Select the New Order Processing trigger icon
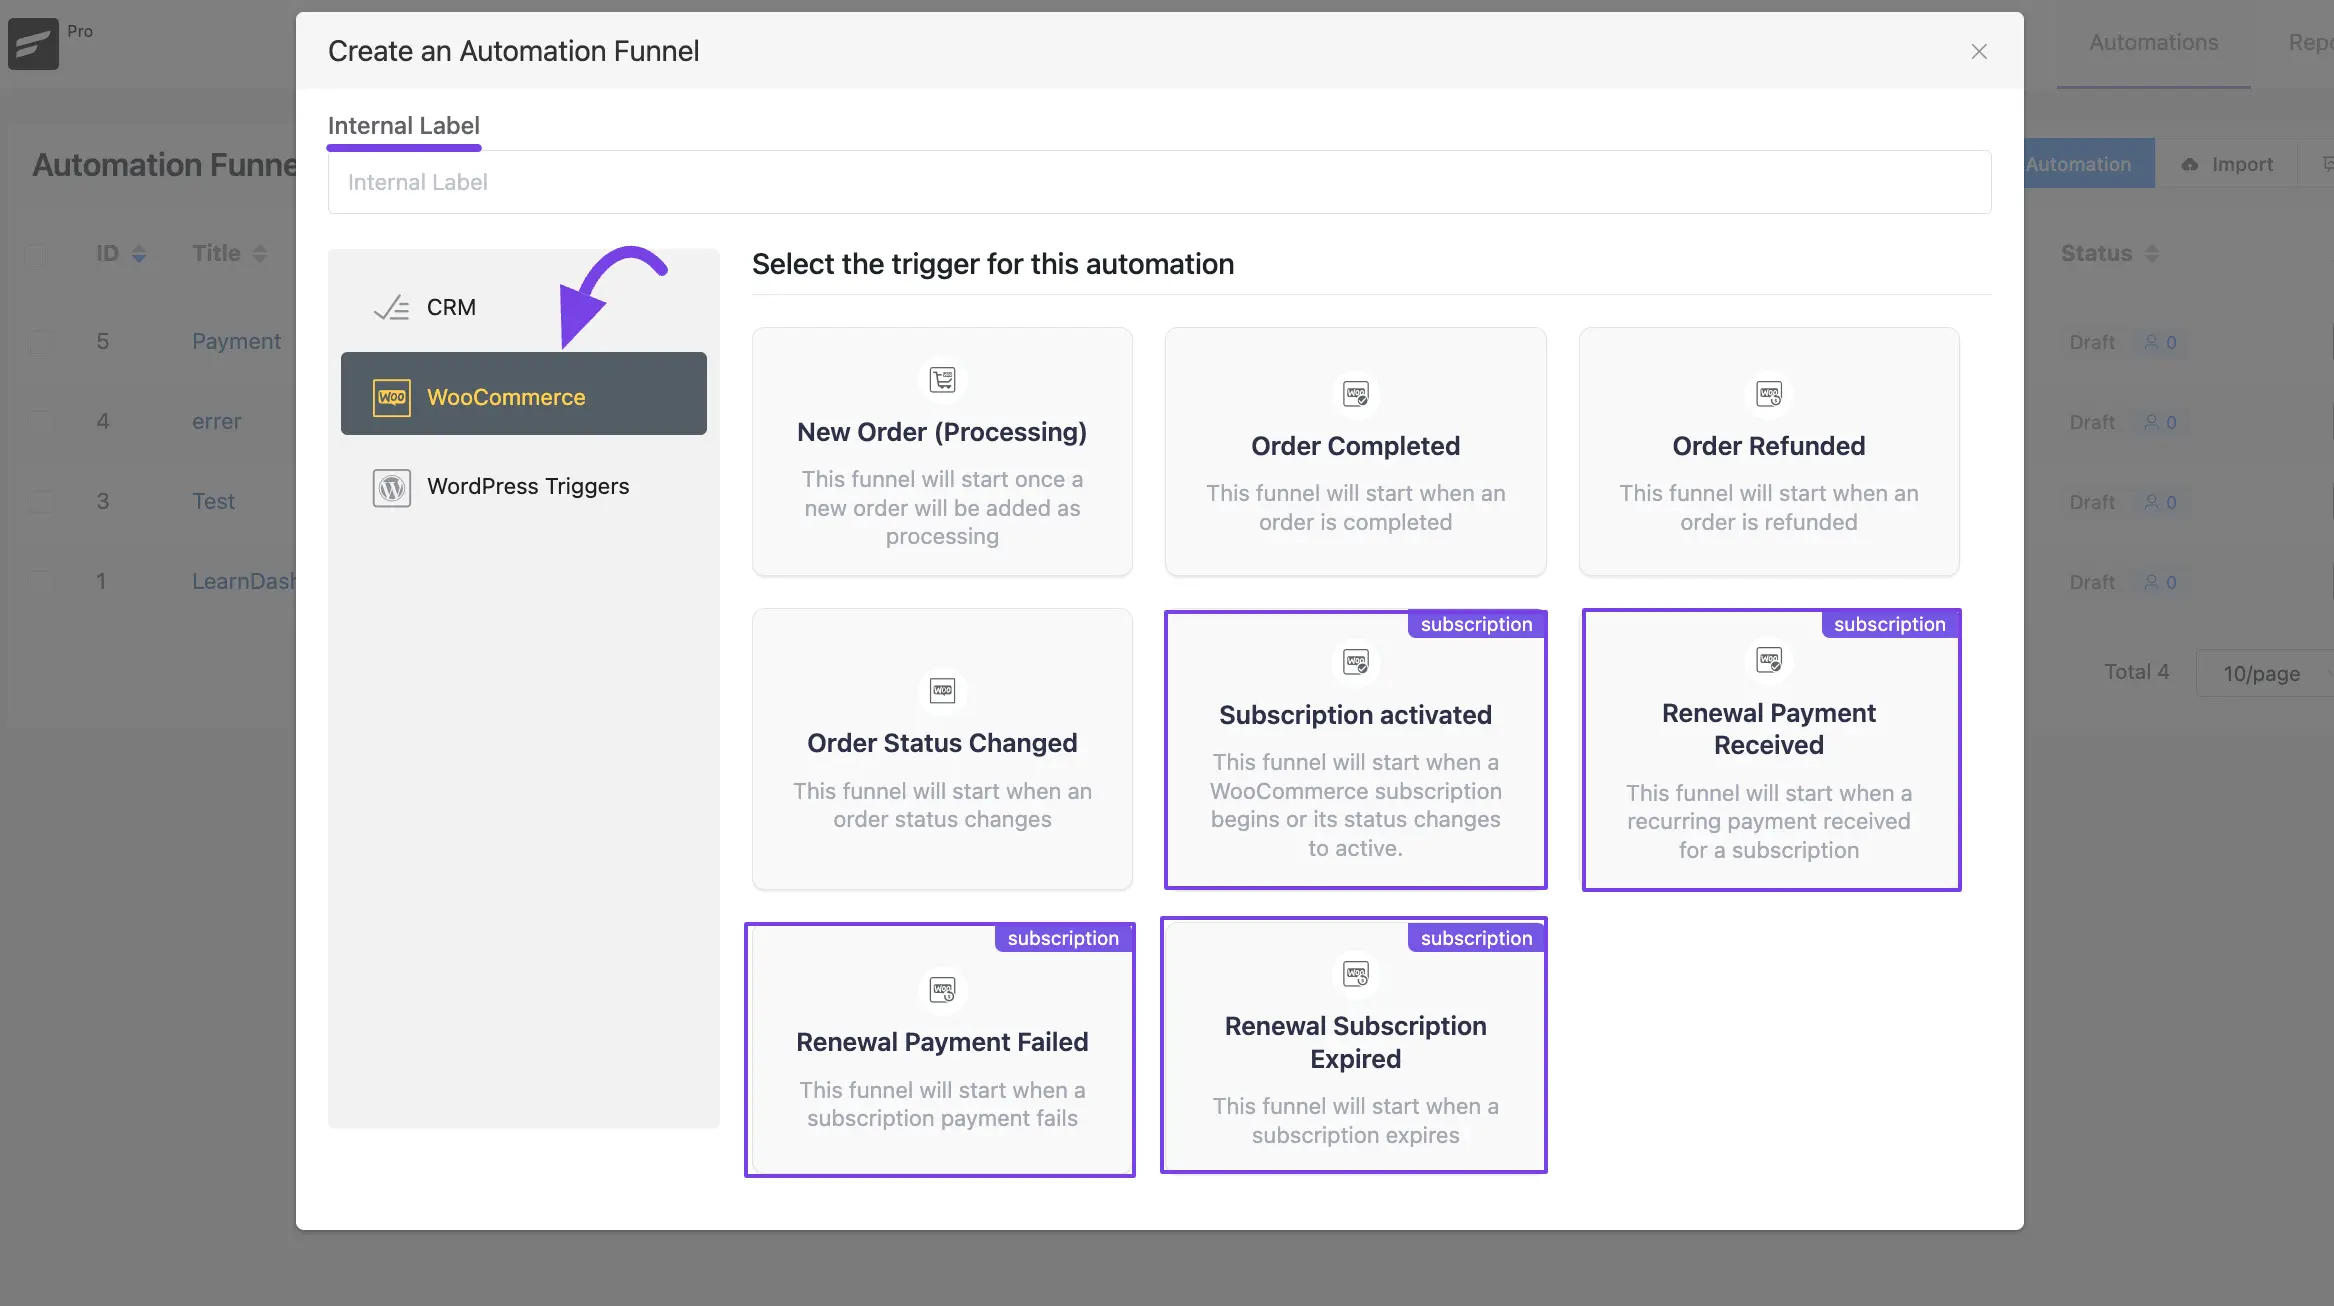 941,380
